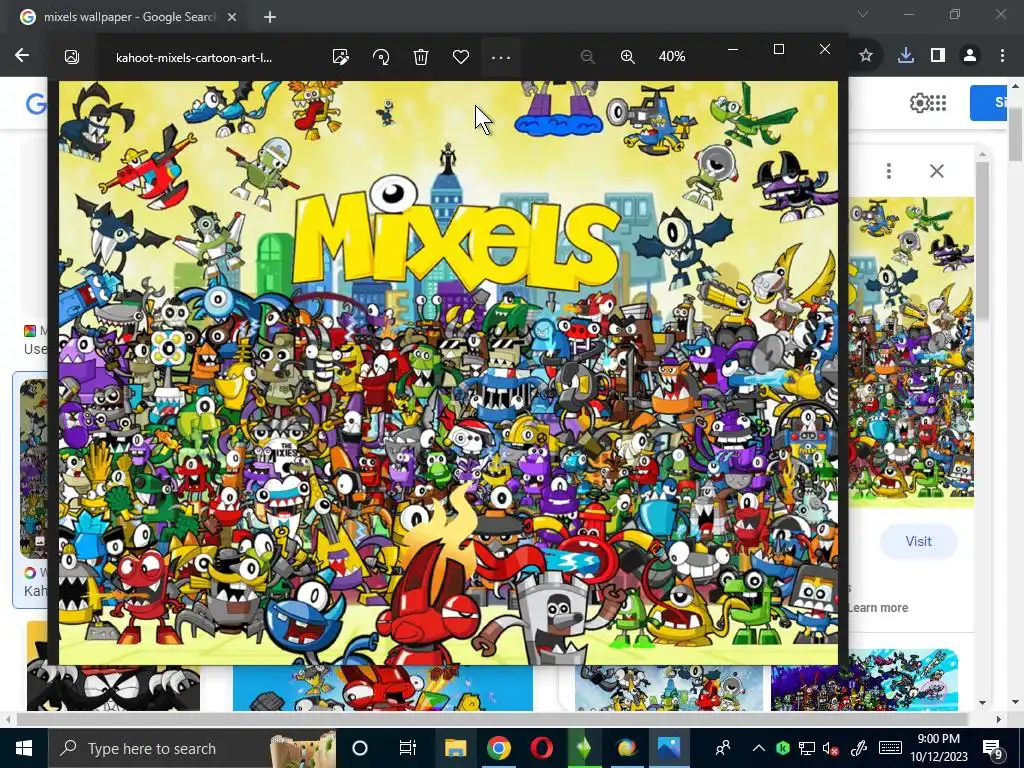
Task: Switch to Photos app on the taskbar
Action: [669, 748]
